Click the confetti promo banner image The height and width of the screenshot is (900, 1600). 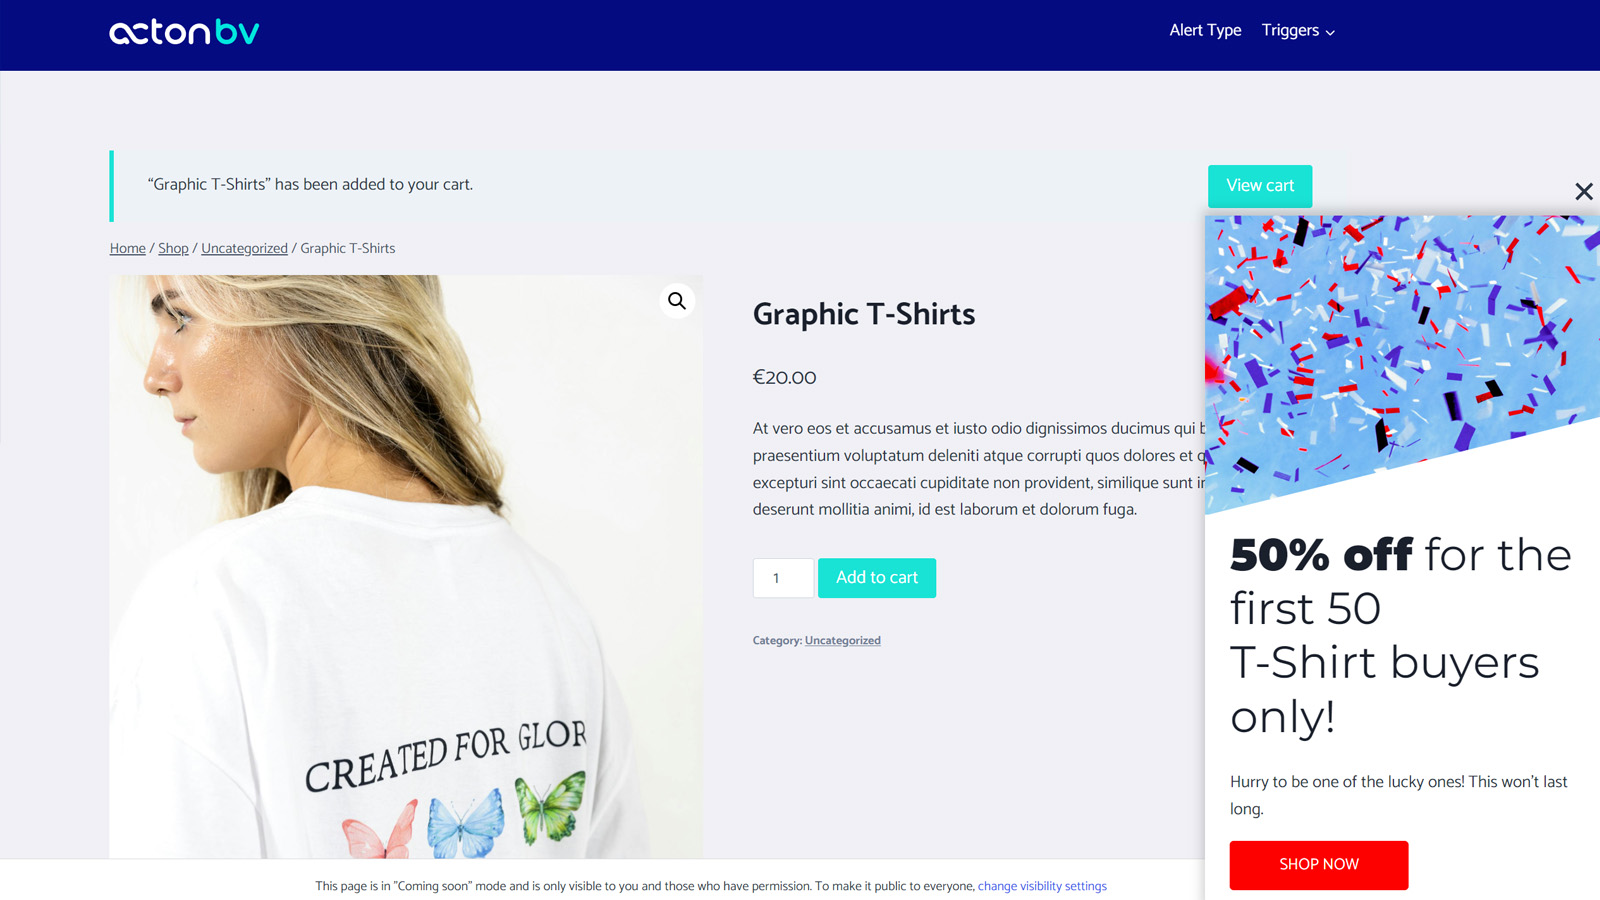(x=1402, y=365)
